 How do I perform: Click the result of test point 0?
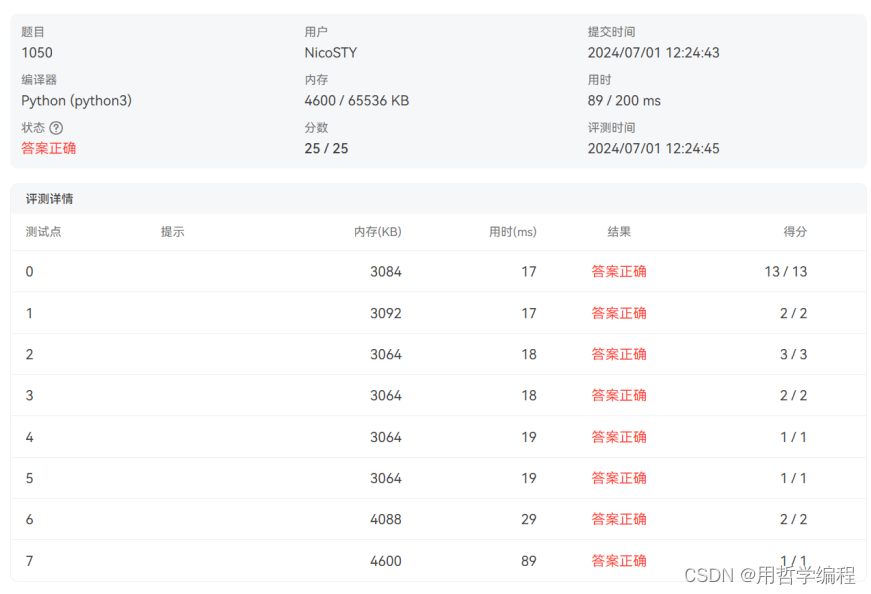619,272
